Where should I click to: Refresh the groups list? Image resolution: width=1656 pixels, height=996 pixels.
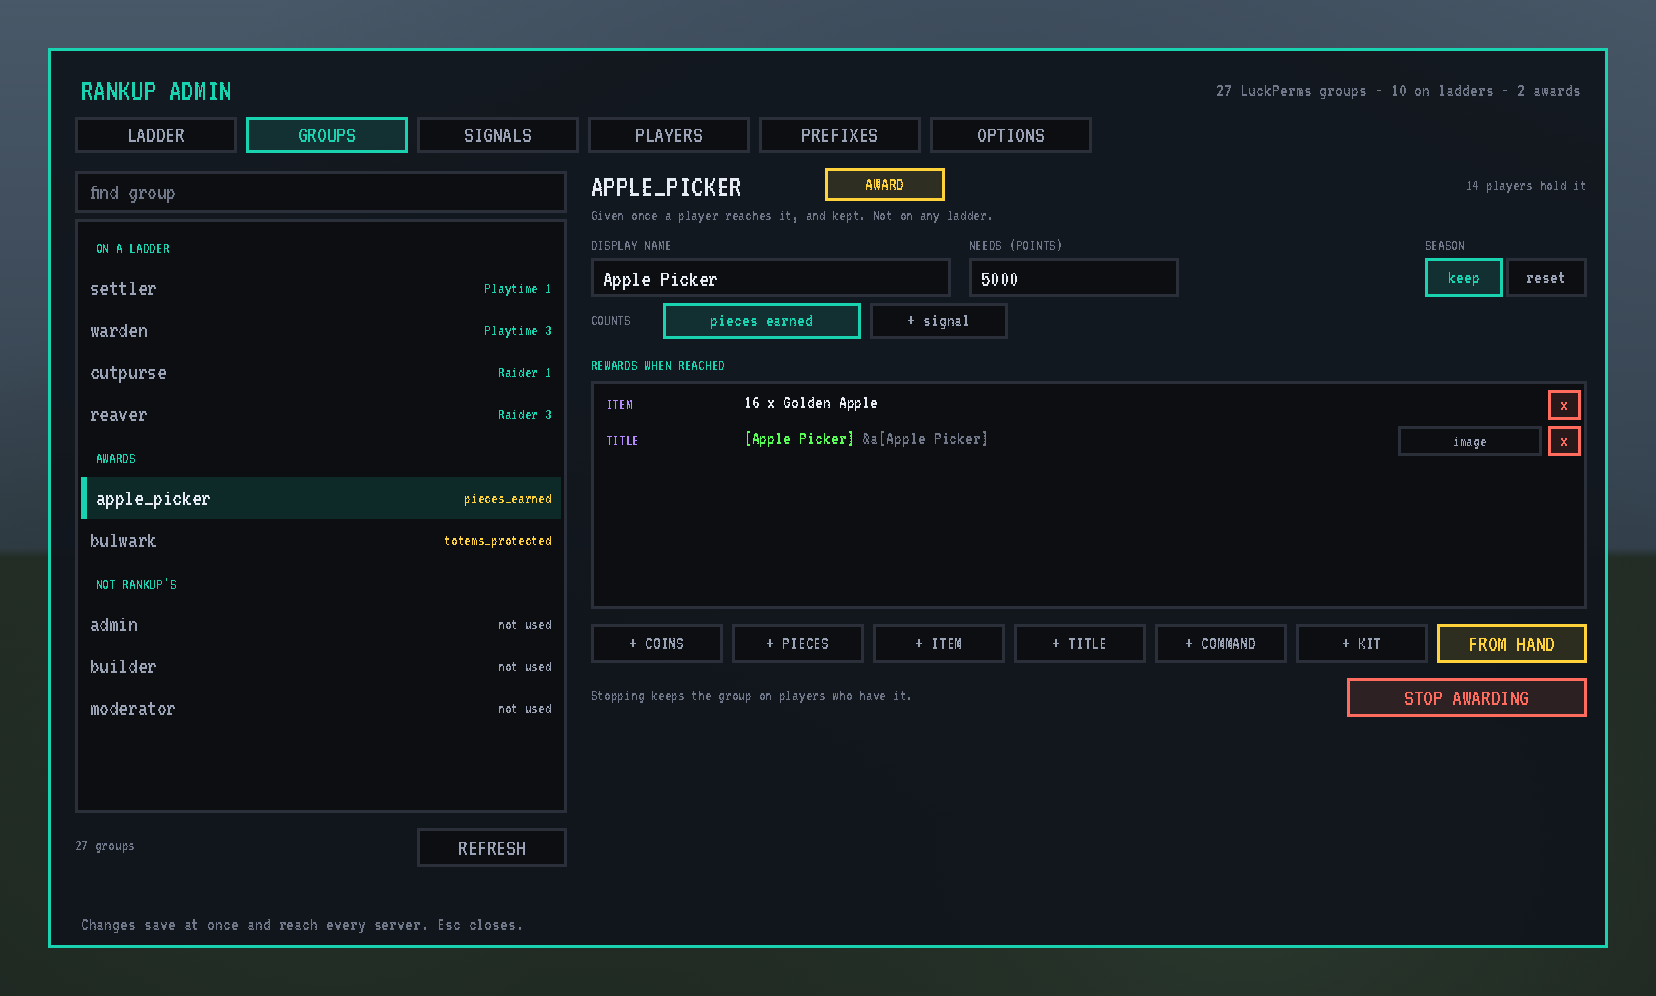(x=491, y=847)
